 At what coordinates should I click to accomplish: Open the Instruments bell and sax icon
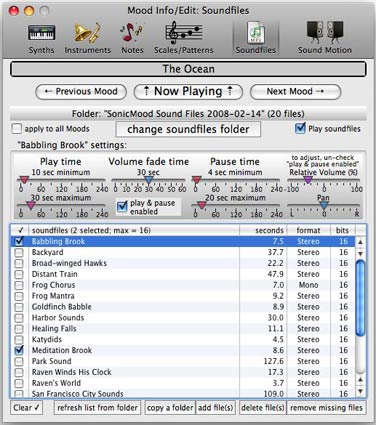pyautogui.click(x=87, y=32)
